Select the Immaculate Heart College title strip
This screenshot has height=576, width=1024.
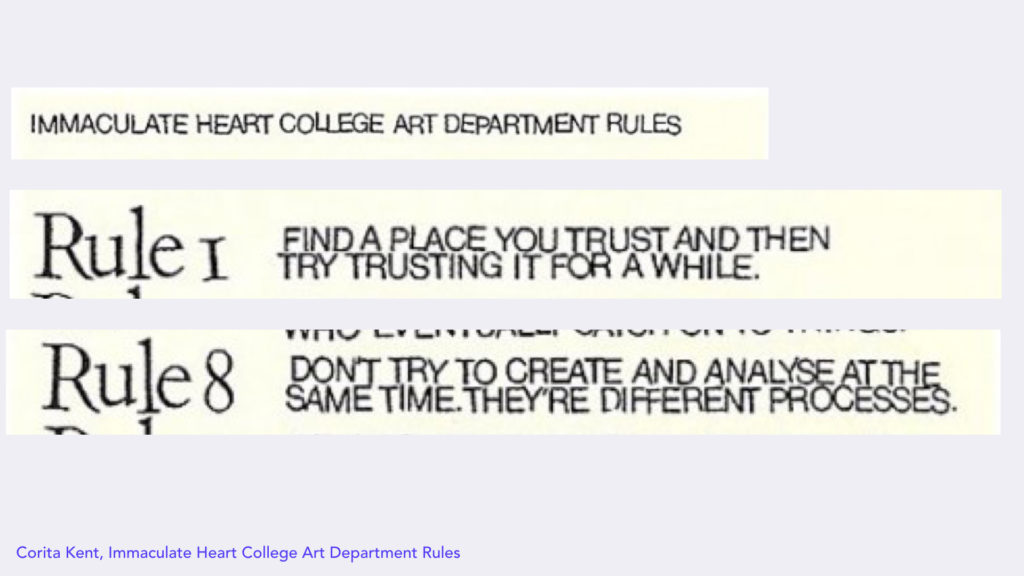[389, 123]
